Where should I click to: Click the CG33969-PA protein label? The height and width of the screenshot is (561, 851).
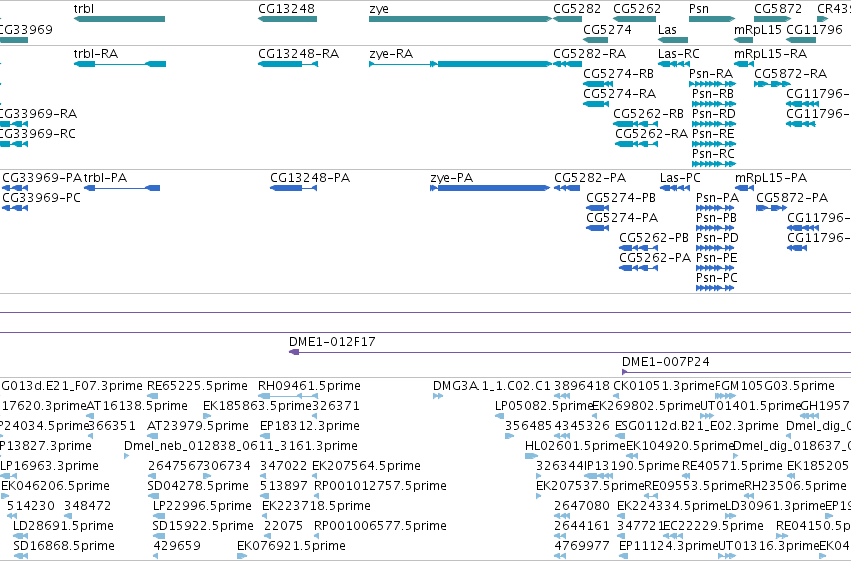(x=42, y=178)
